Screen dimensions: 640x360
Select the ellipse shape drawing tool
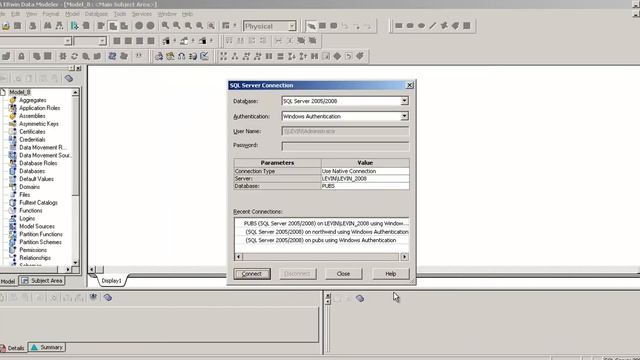(x=421, y=26)
